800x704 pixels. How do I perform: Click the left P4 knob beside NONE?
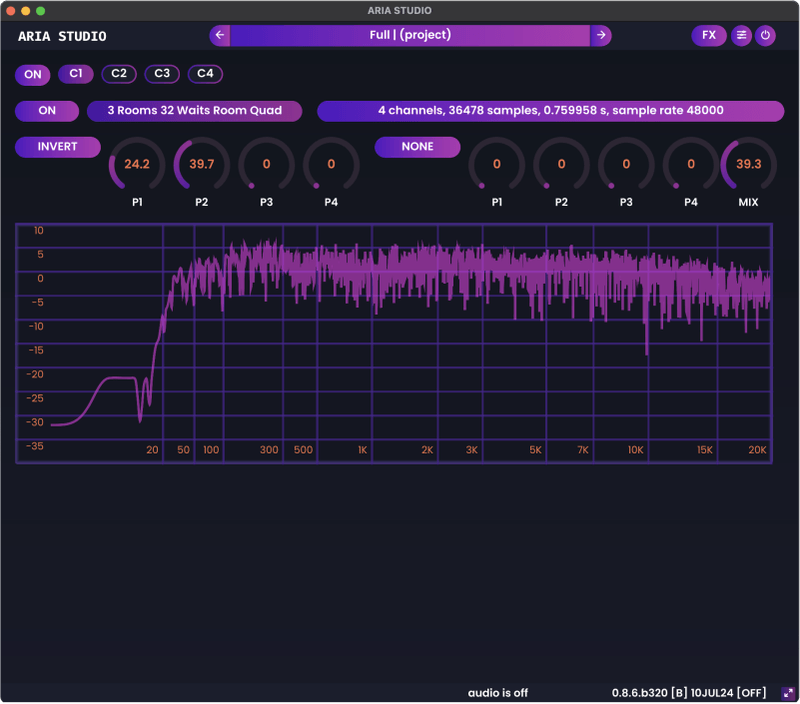coord(331,164)
